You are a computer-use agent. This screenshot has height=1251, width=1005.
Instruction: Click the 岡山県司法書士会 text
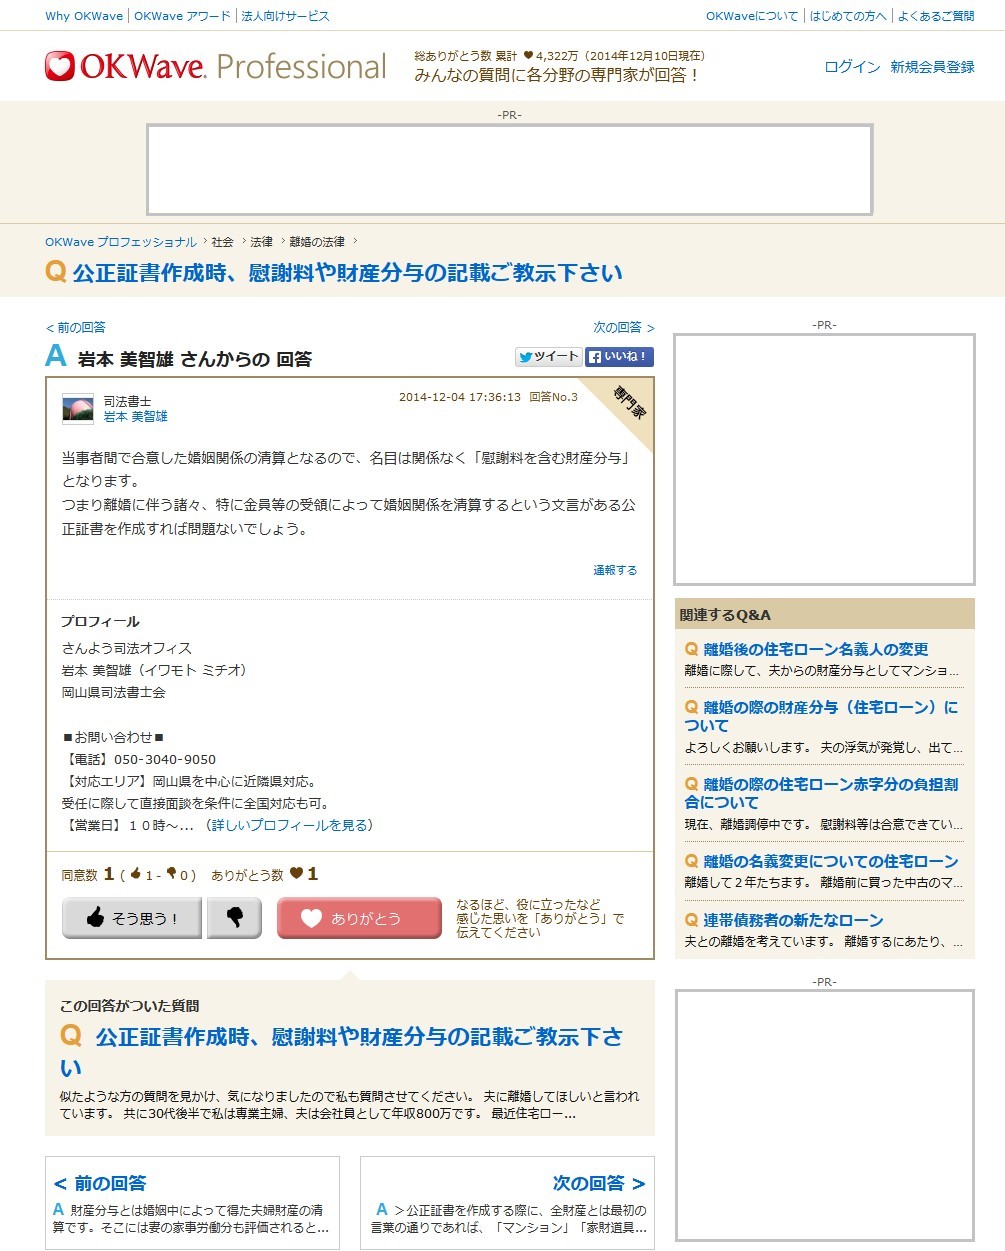113,692
